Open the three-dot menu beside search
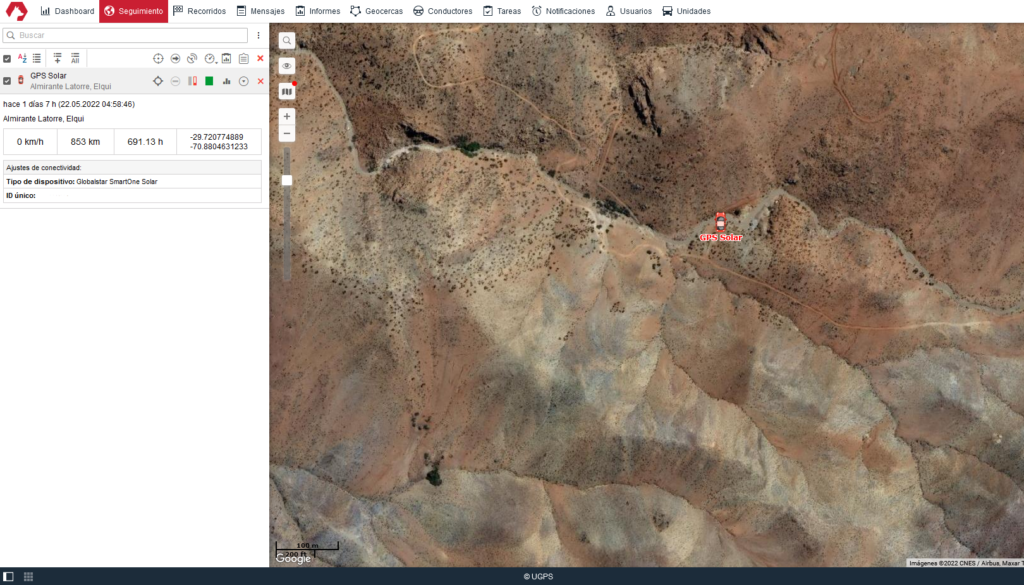The image size is (1024, 585). click(x=258, y=35)
